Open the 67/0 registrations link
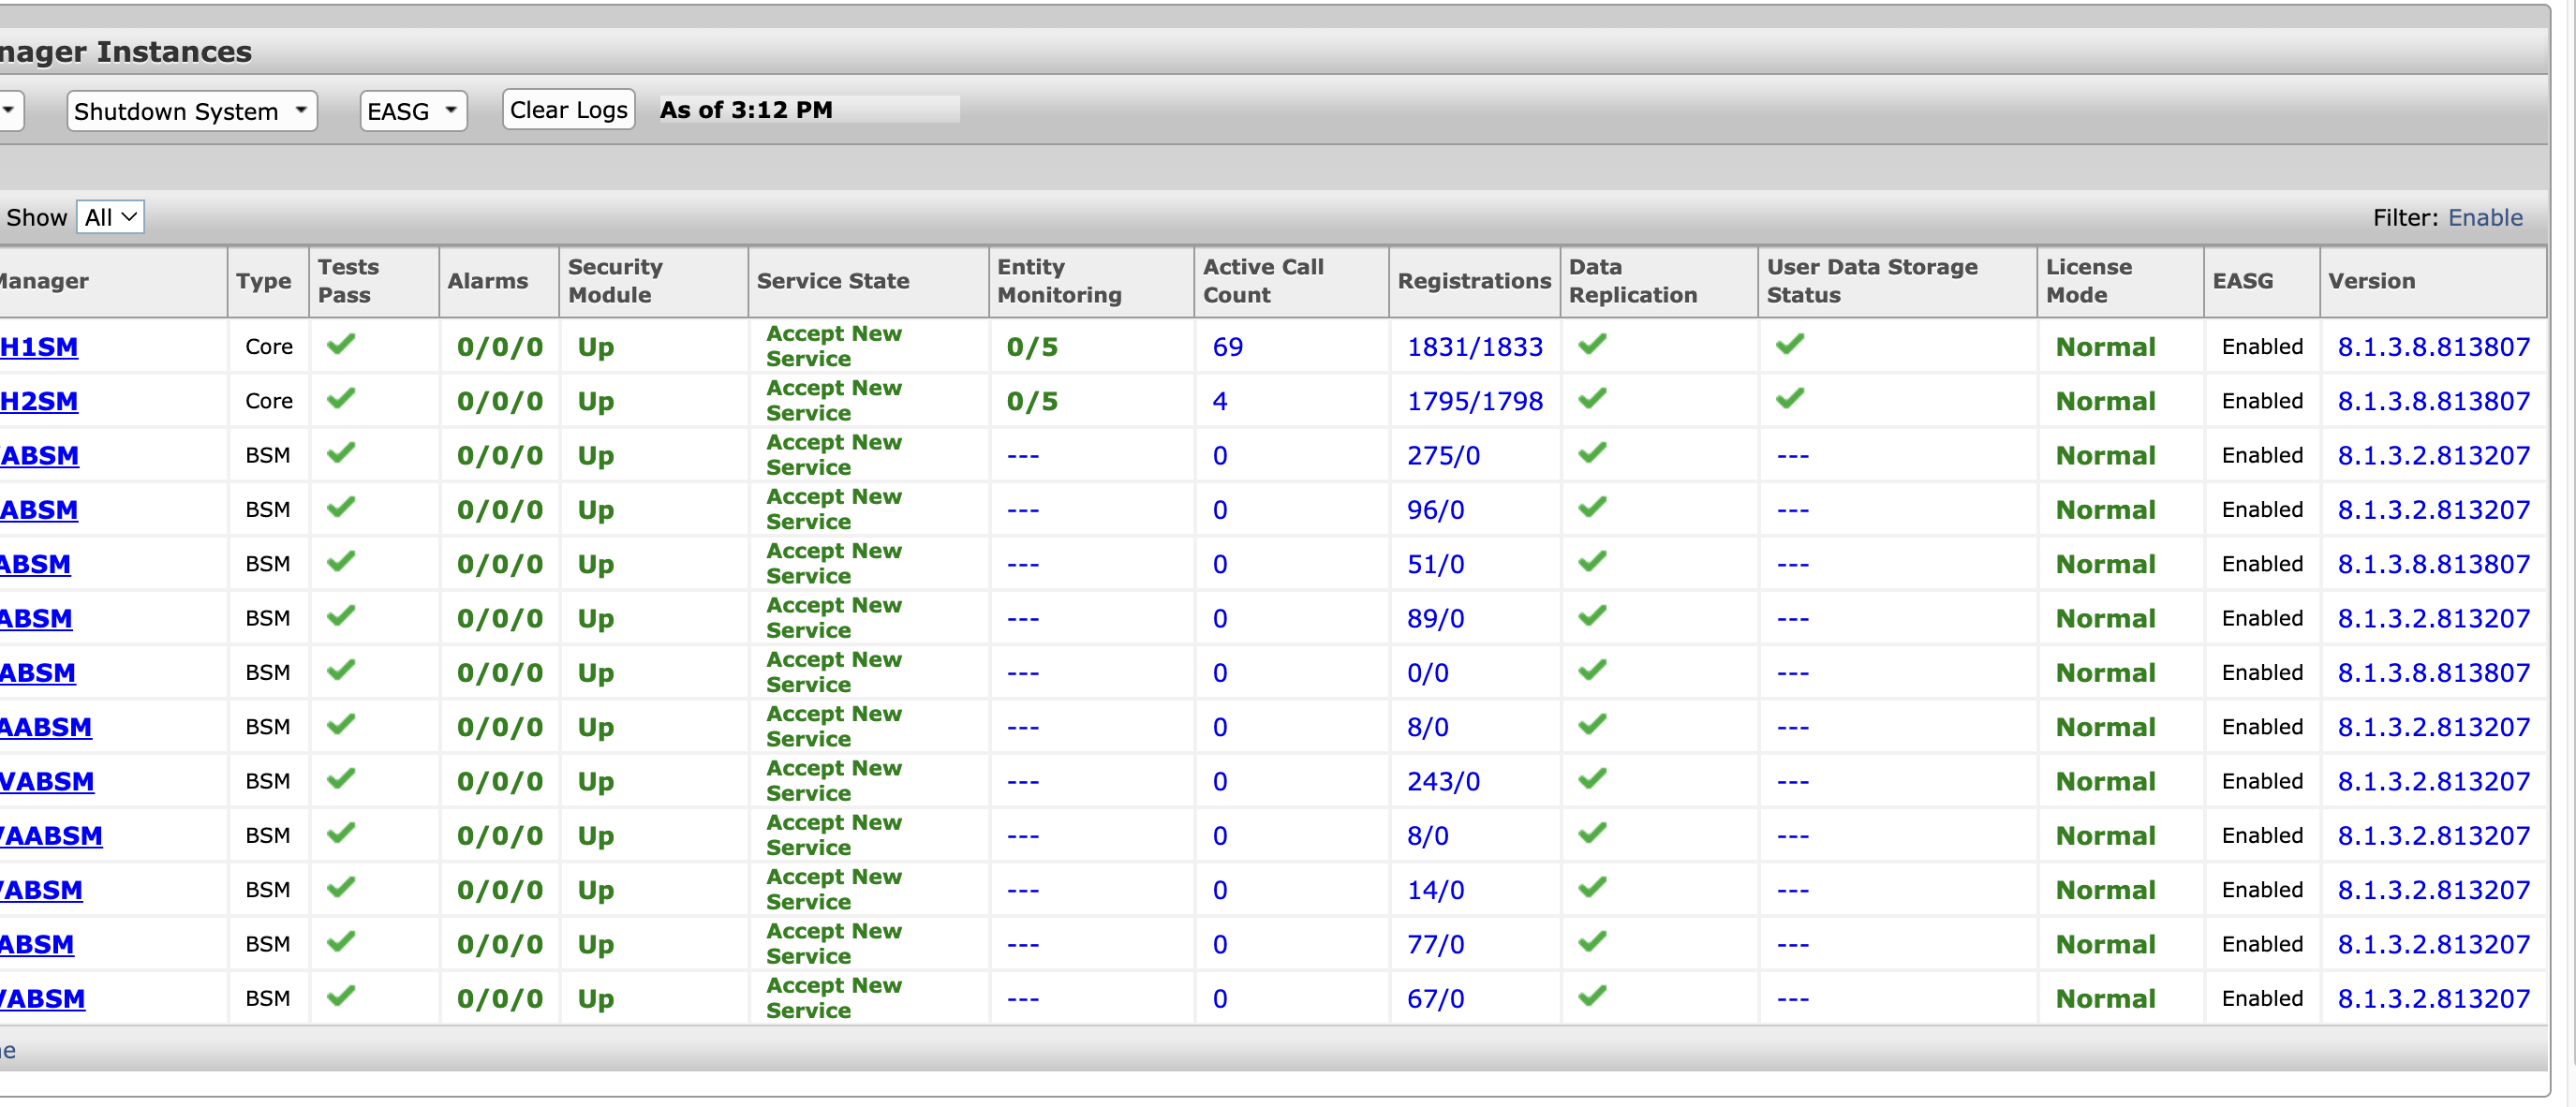 1435,999
